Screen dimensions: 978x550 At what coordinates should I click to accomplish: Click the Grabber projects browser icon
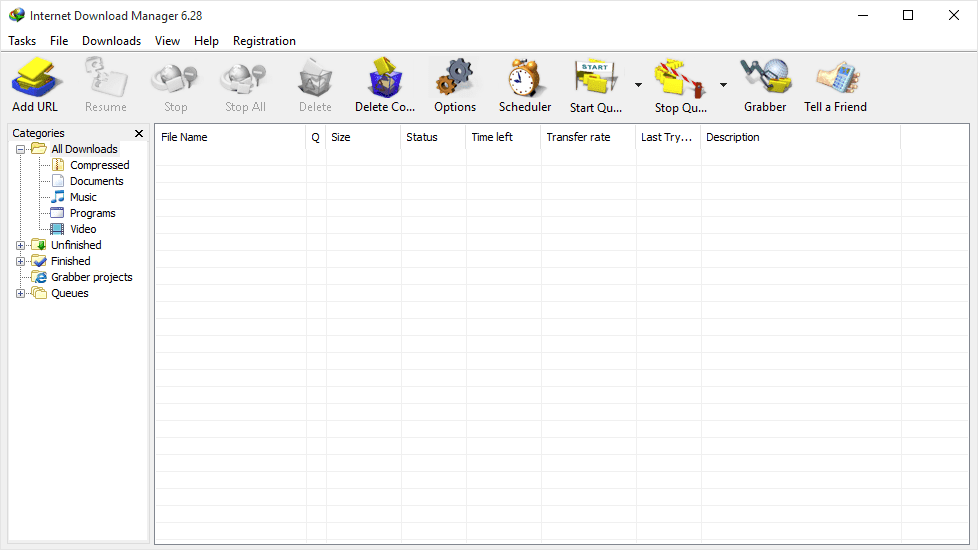pyautogui.click(x=40, y=277)
